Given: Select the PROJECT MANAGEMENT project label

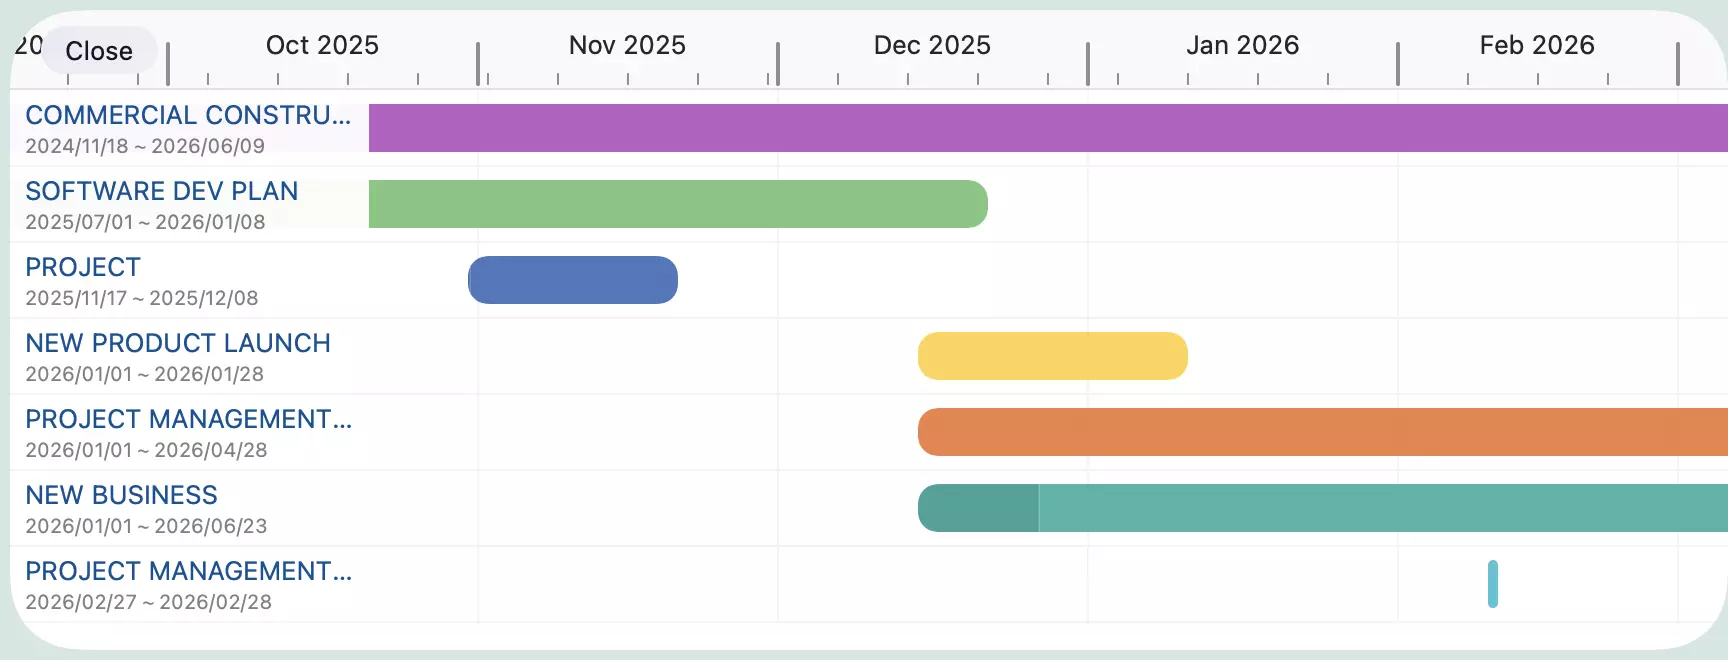Looking at the screenshot, I should [189, 419].
